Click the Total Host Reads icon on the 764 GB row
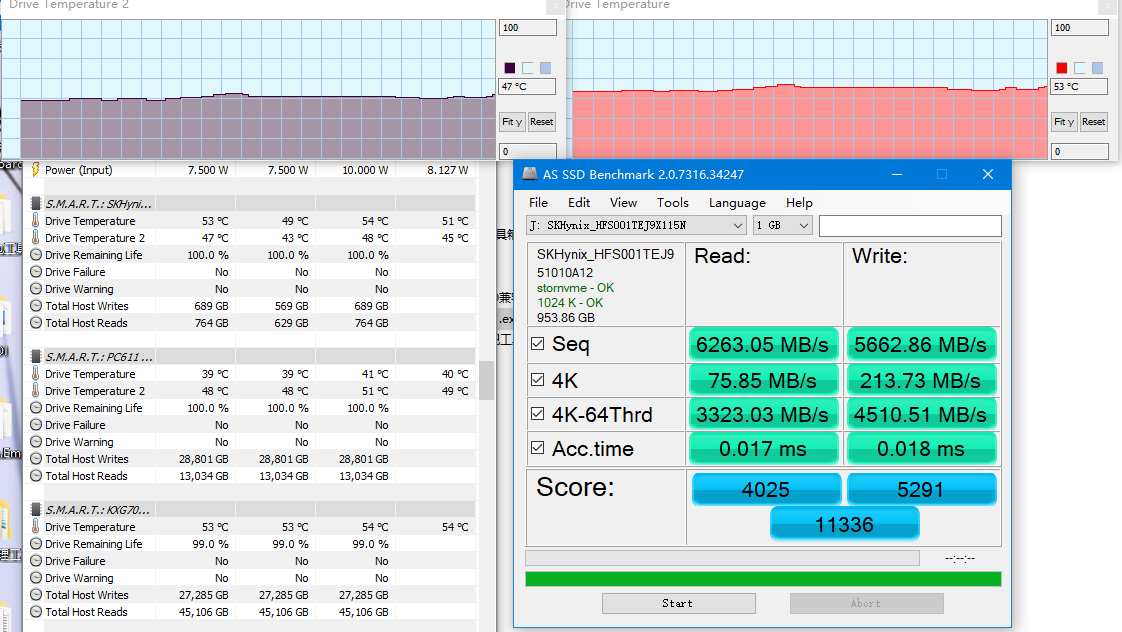This screenshot has height=632, width=1122. (x=36, y=323)
